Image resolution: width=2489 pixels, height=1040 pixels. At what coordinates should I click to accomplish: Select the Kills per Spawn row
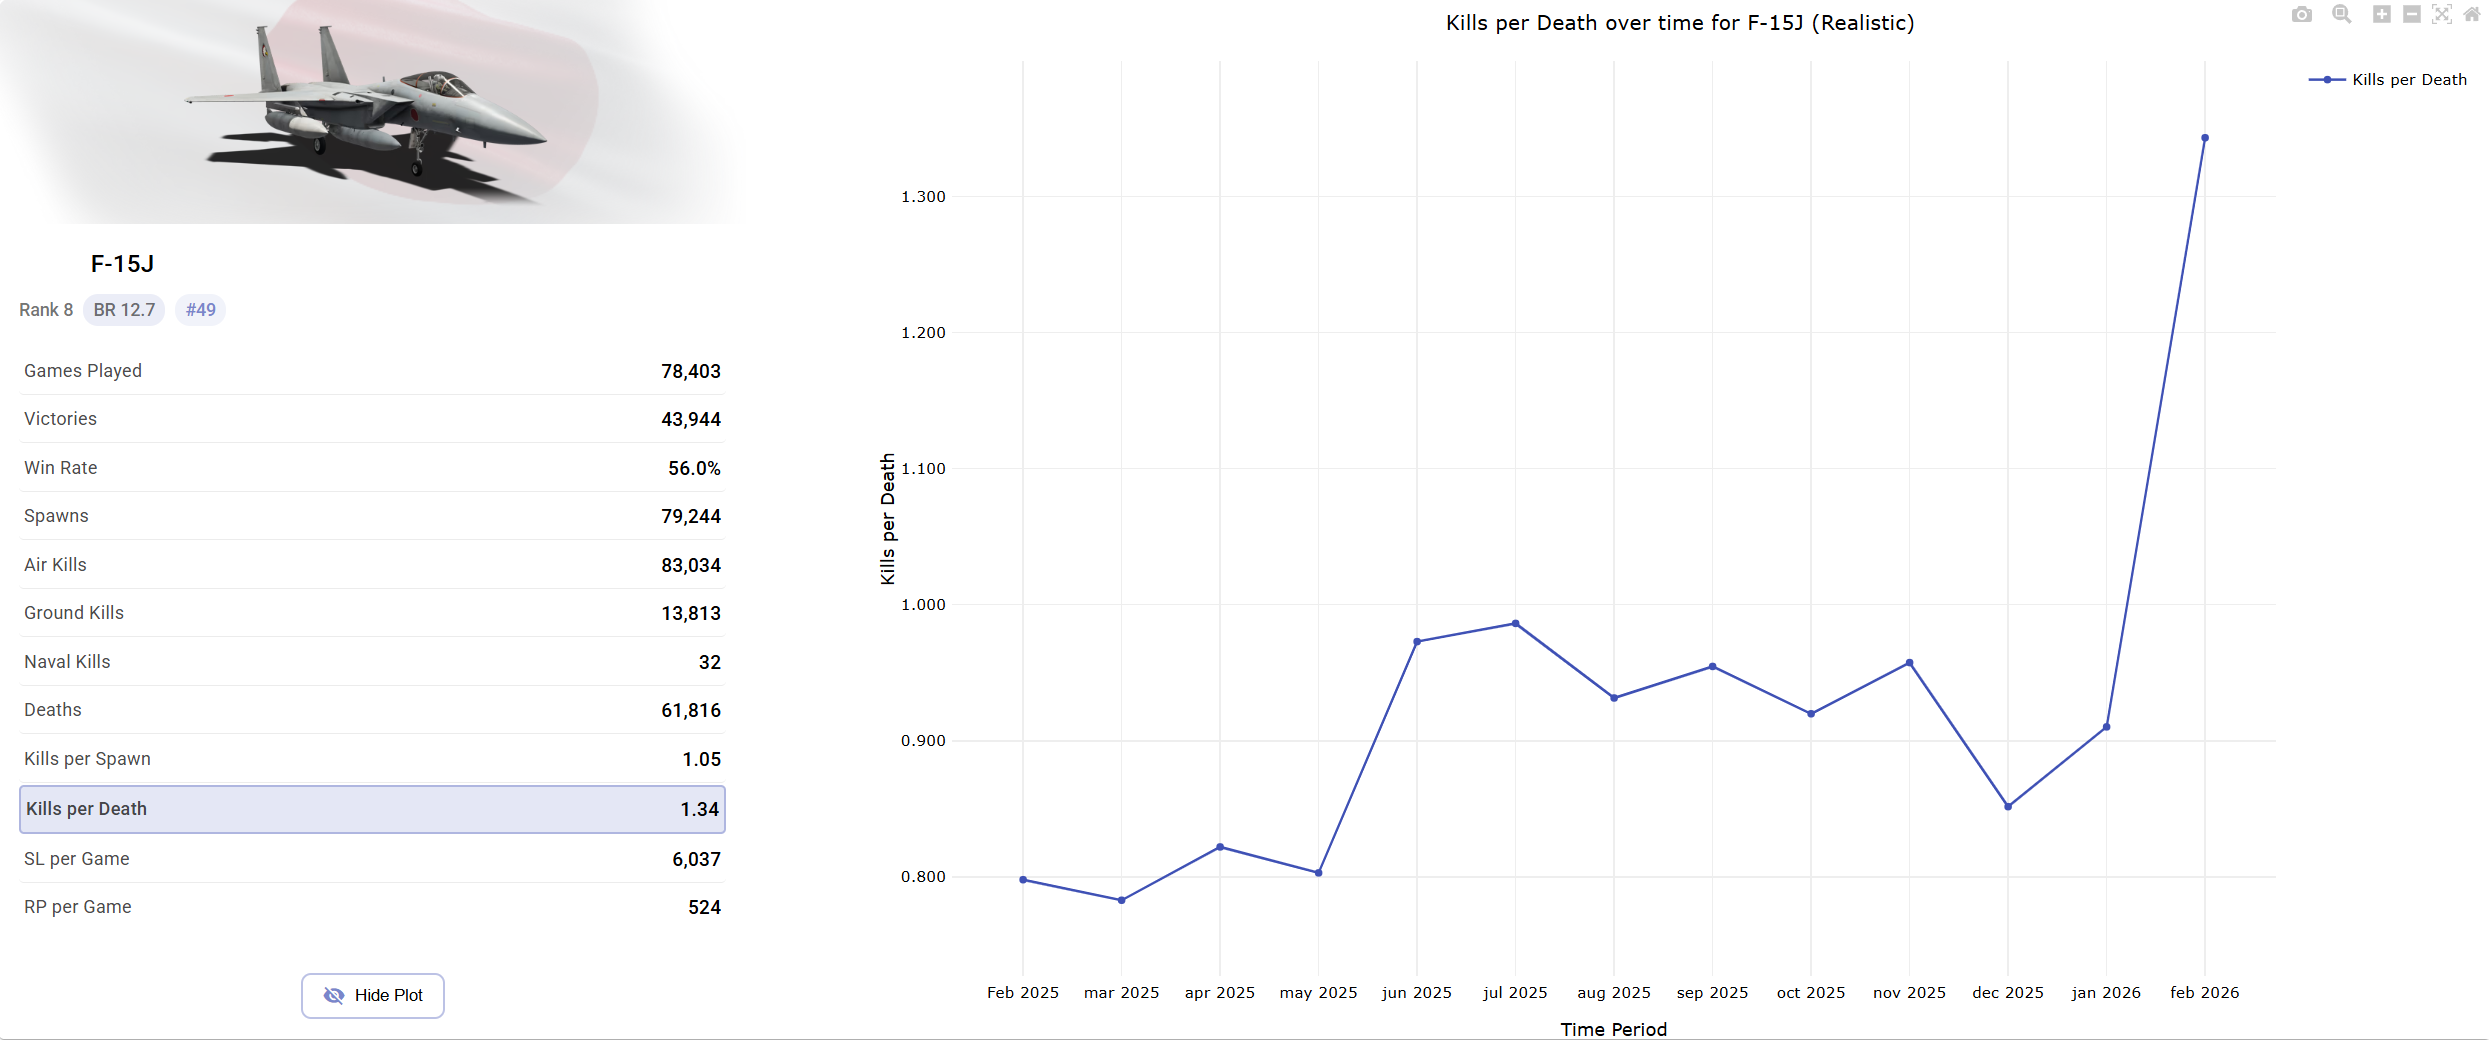coord(372,759)
